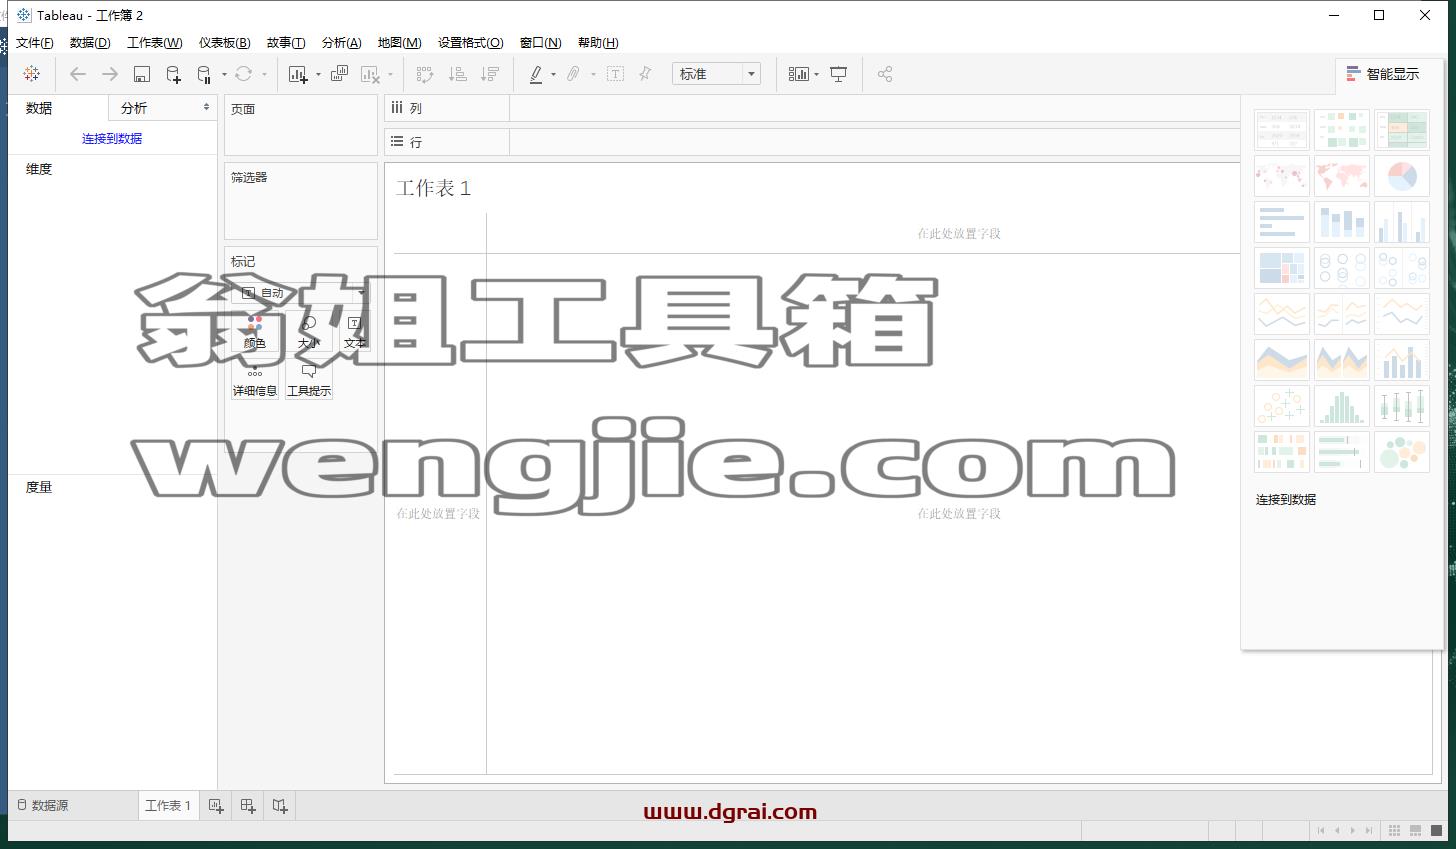
Task: Sort descending toolbar icon
Action: (x=490, y=74)
